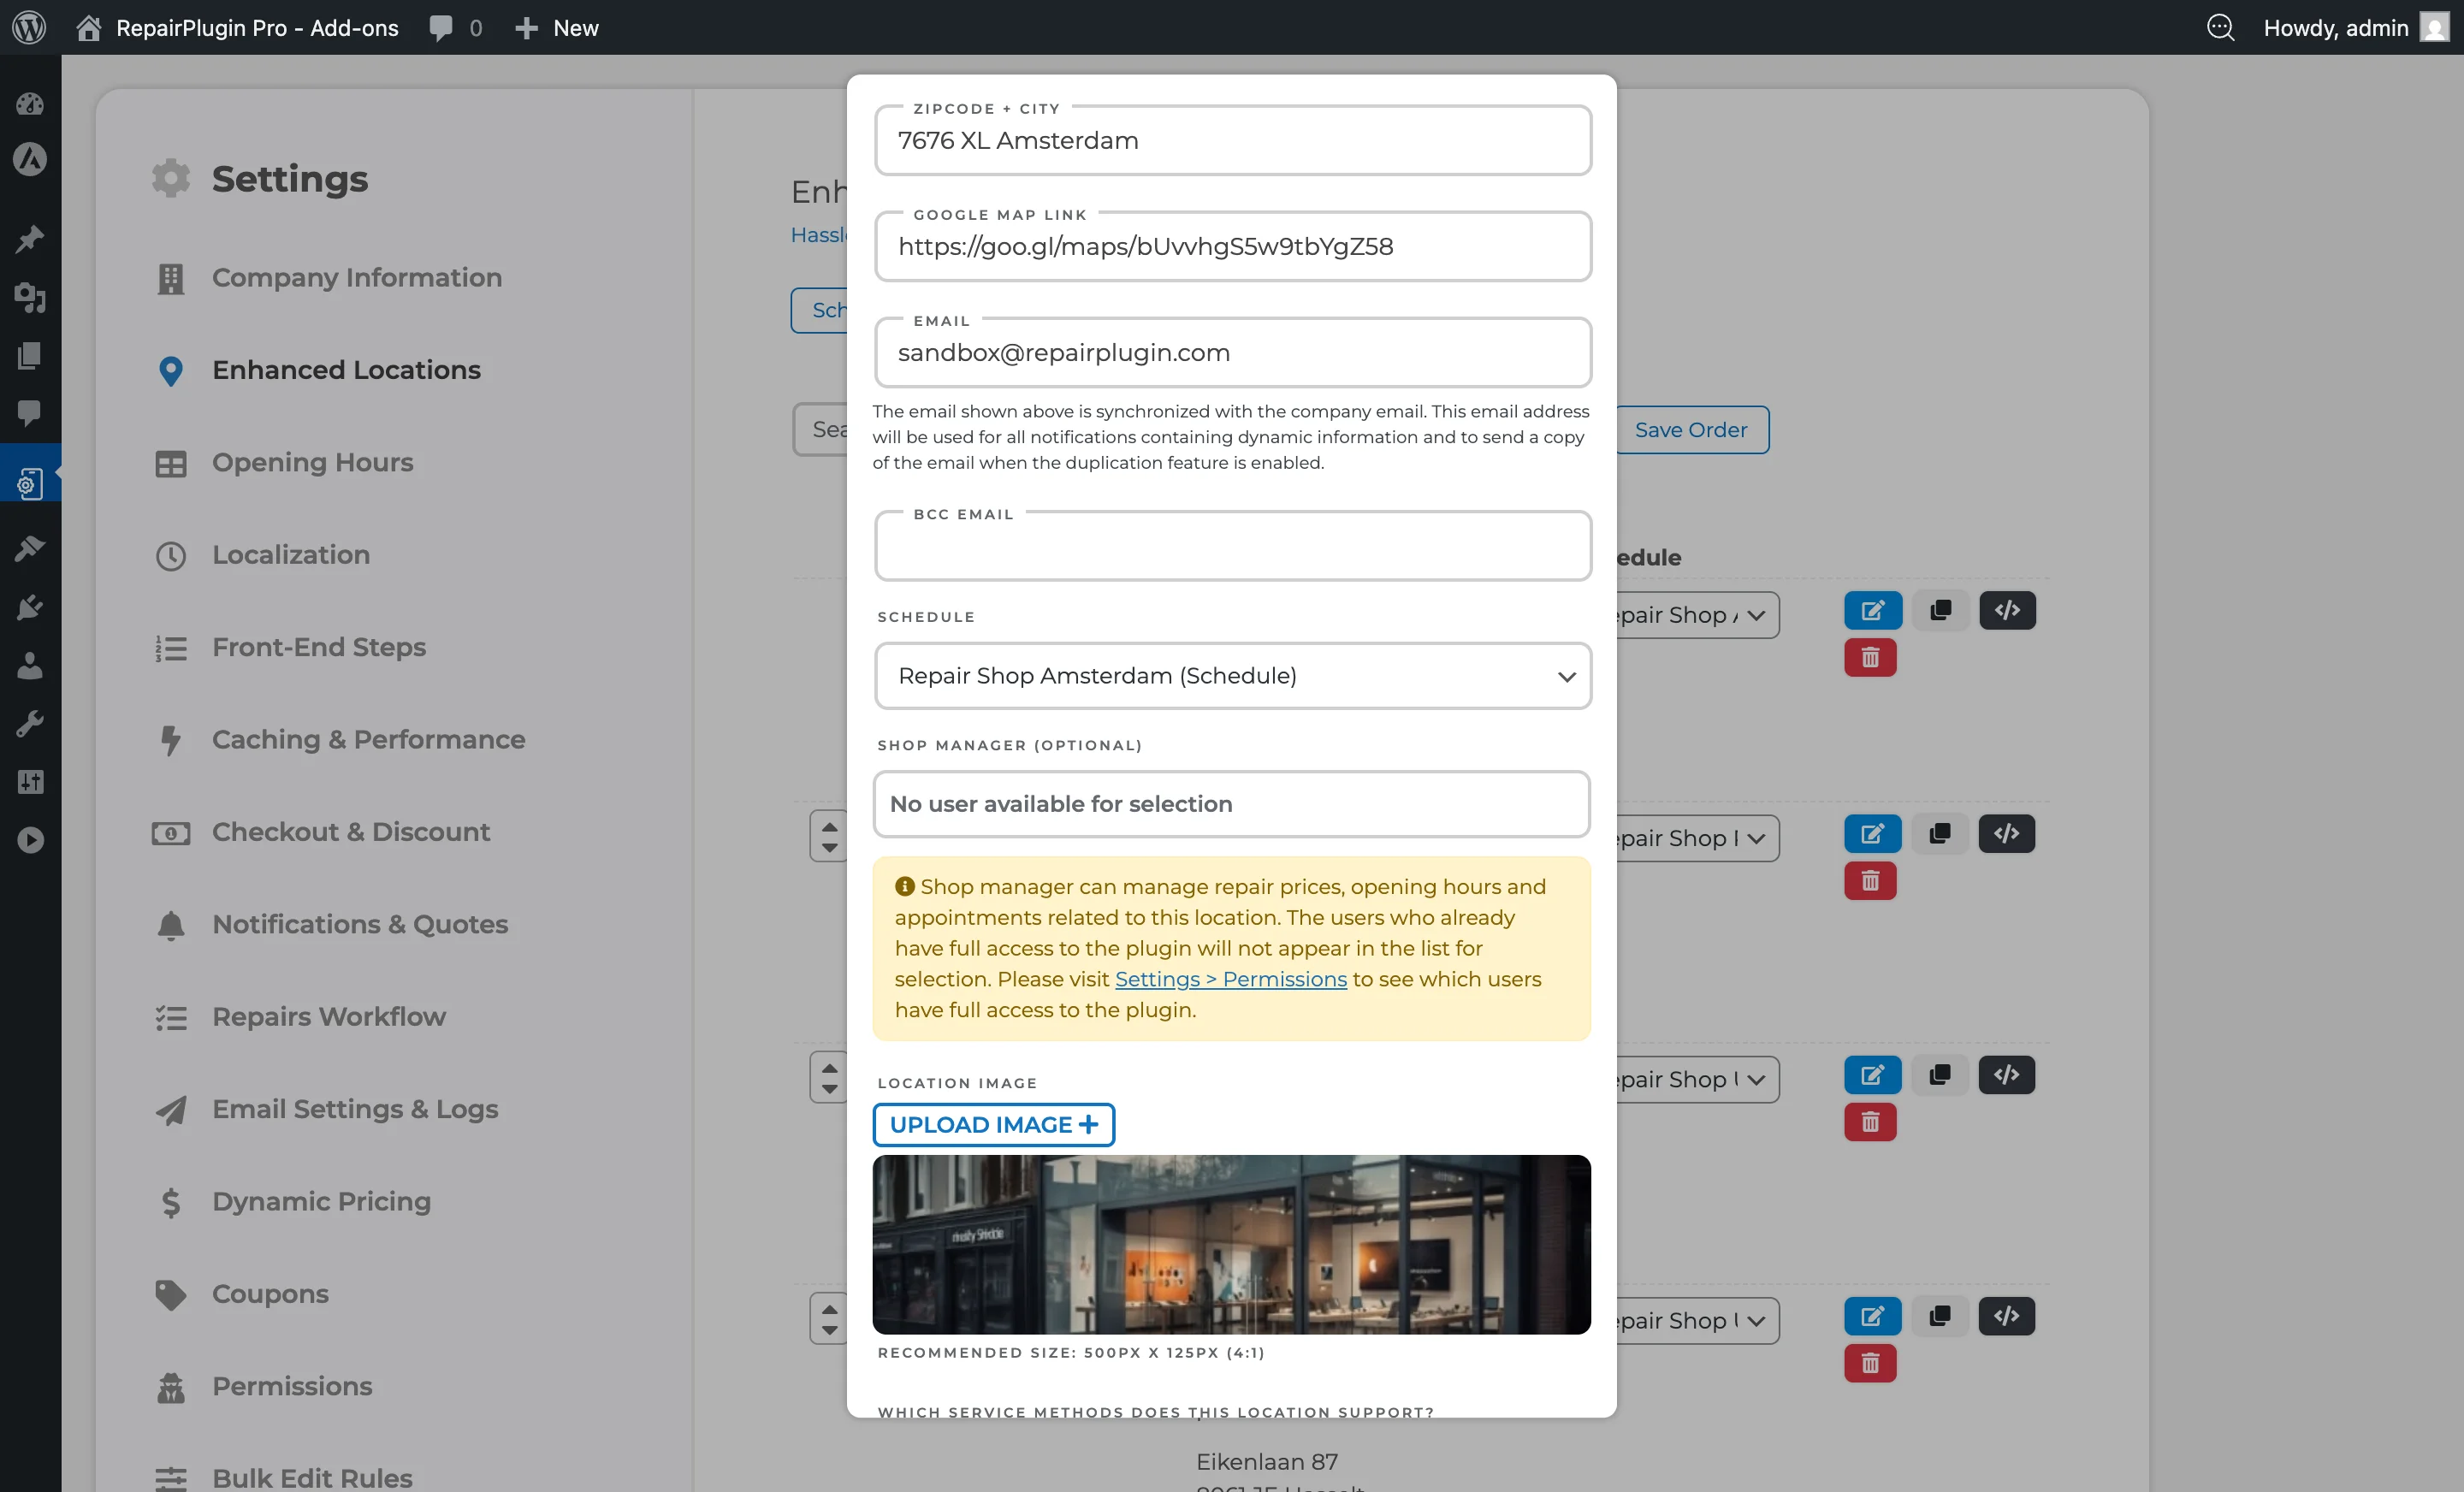Viewport: 2464px width, 1492px height.
Task: Click the location storefront image thumbnail
Action: coord(1231,1244)
